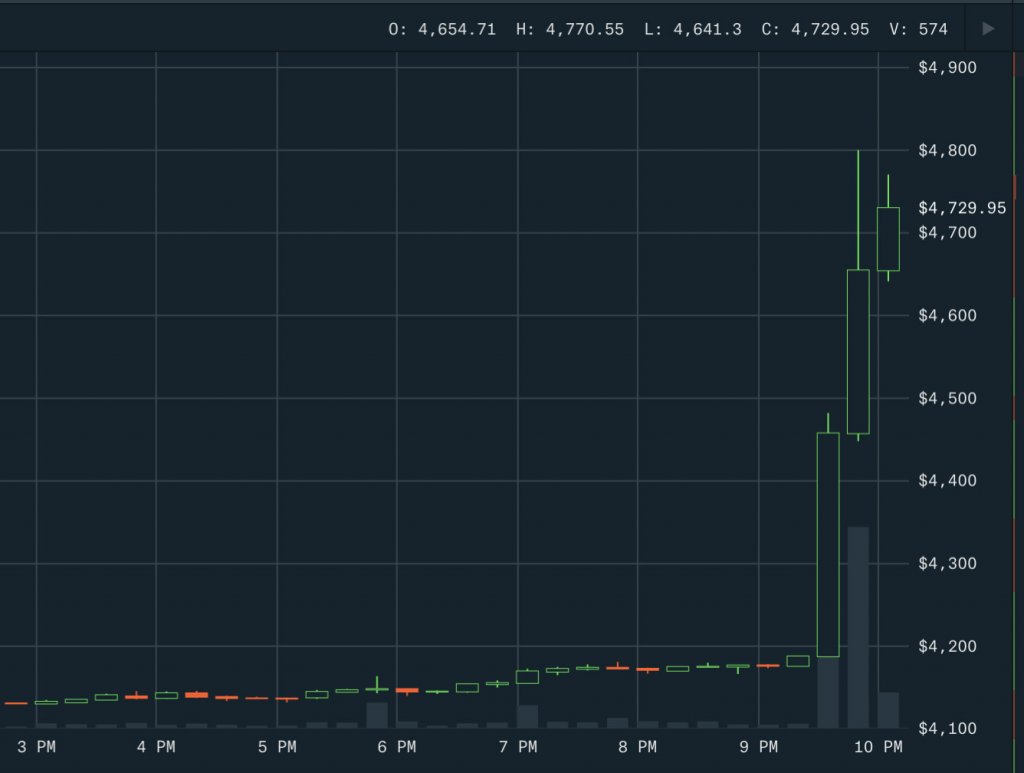Click the 3 PM time axis label
The width and height of the screenshot is (1024, 773).
36,747
